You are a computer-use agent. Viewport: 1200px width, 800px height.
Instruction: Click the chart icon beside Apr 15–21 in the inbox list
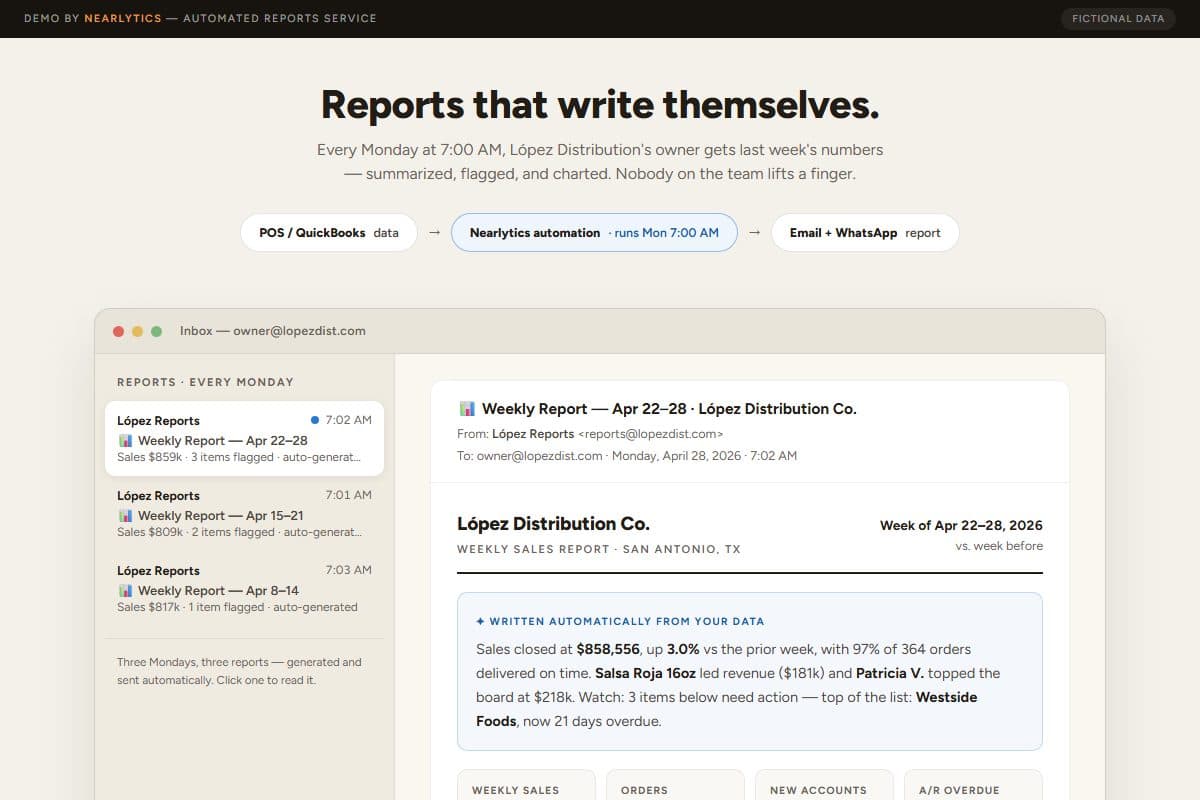(x=125, y=515)
